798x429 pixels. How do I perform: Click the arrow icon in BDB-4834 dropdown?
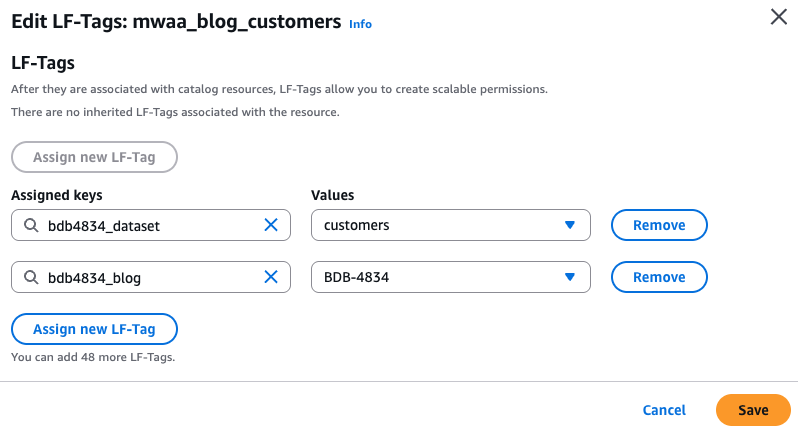pos(570,277)
